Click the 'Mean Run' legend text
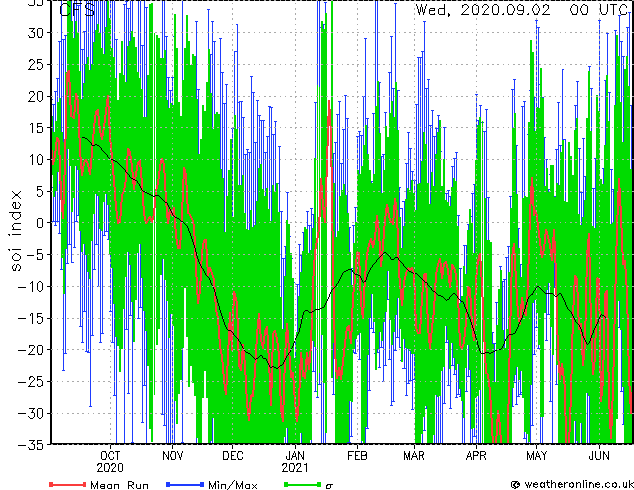This screenshot has width=634, height=490. [x=120, y=485]
